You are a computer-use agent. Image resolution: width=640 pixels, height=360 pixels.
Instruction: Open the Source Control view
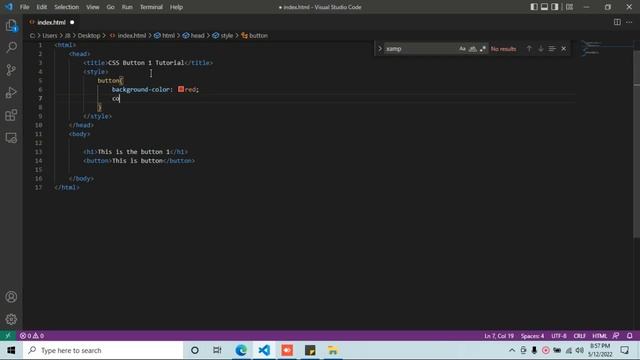(x=11, y=70)
